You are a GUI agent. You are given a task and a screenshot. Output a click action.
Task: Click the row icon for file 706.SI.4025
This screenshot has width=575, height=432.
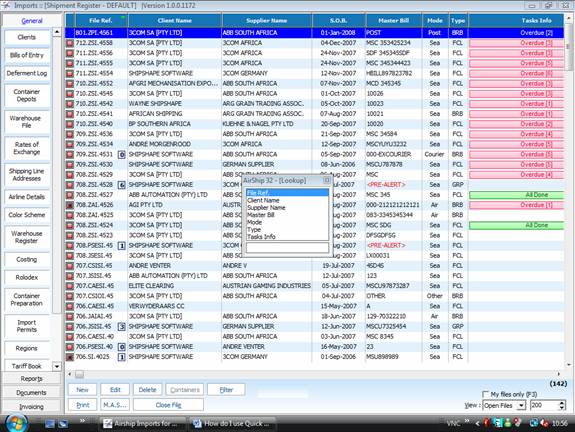[x=70, y=357]
